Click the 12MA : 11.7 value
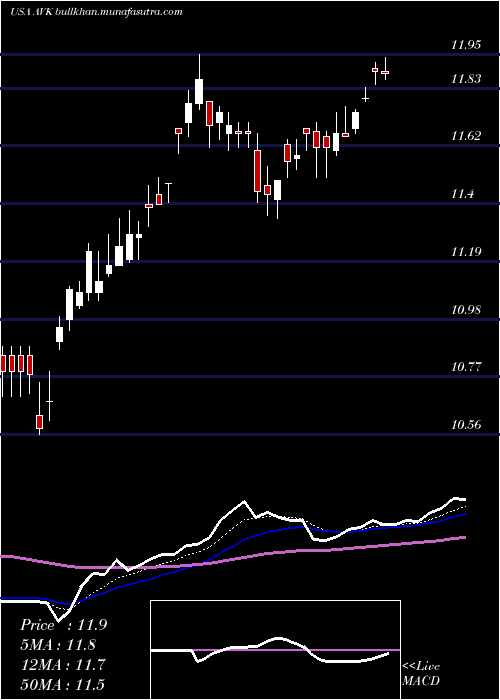 tap(63, 665)
